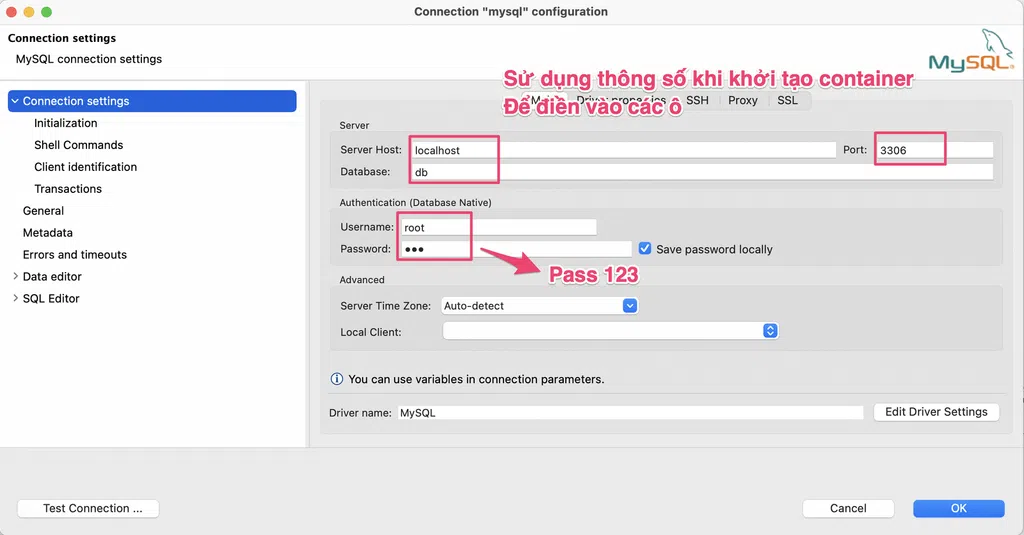Minimize the configuration window
The image size is (1024, 535).
point(29,12)
